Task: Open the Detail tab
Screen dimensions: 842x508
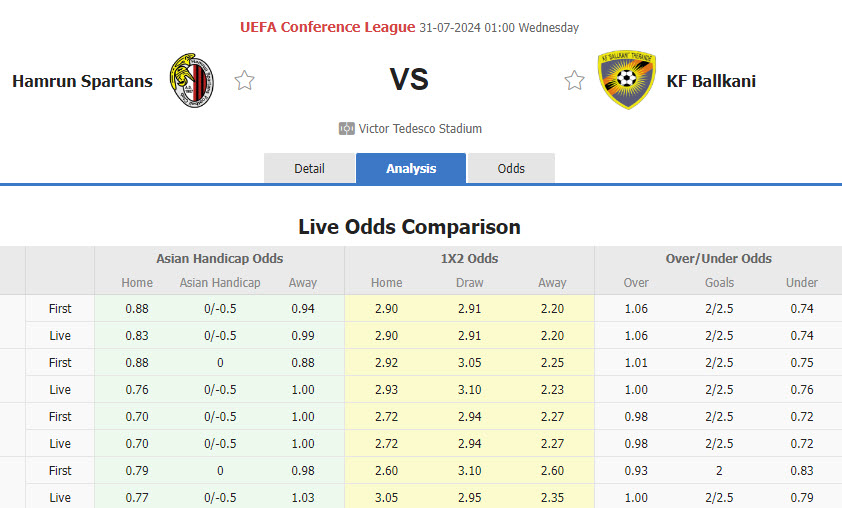Action: (309, 168)
